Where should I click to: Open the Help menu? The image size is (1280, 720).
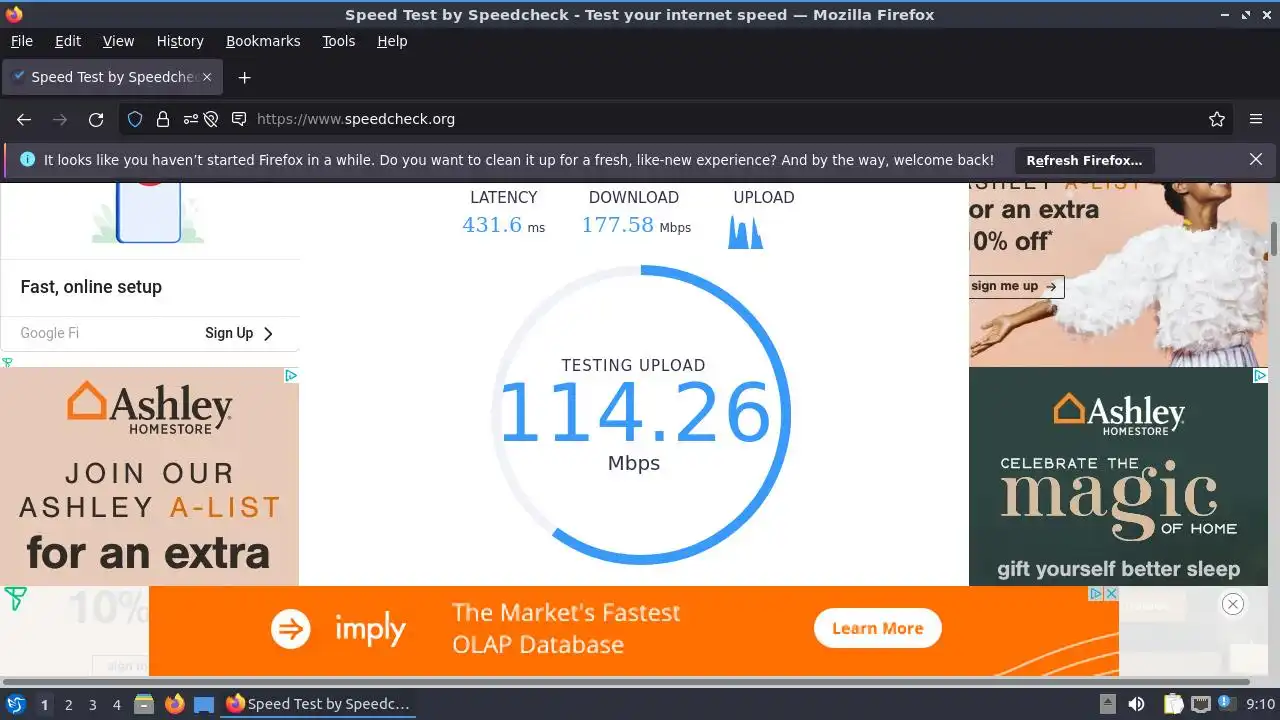pos(392,41)
